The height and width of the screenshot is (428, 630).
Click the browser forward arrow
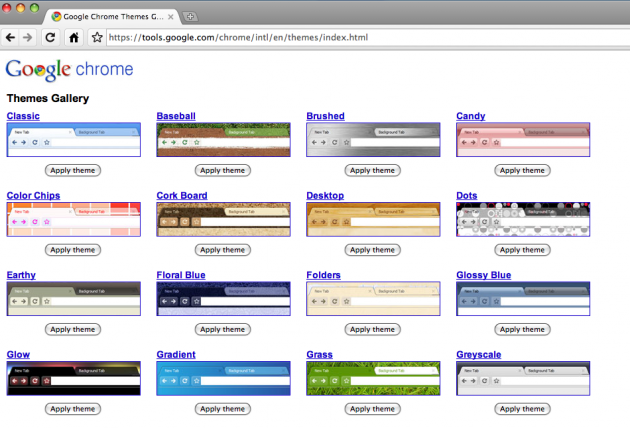click(27, 38)
